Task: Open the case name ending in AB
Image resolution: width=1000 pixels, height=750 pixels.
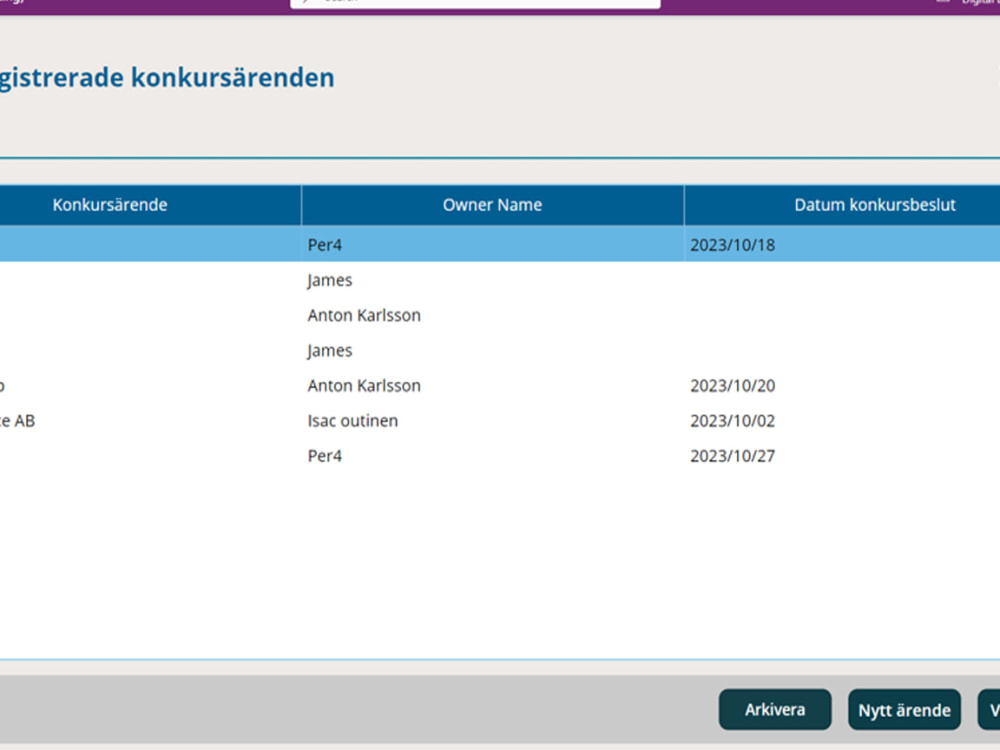Action: (17, 421)
